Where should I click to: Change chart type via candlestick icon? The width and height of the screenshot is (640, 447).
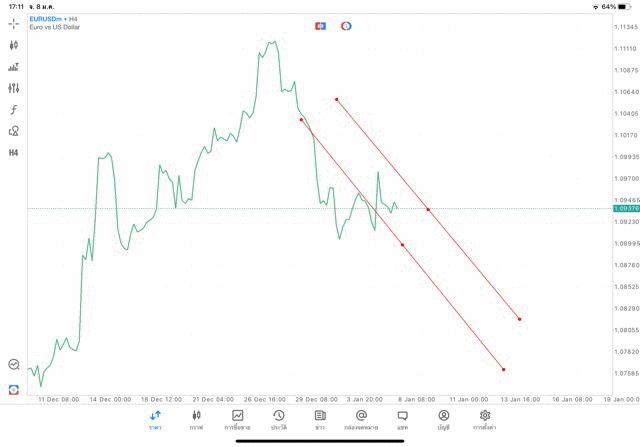point(14,45)
